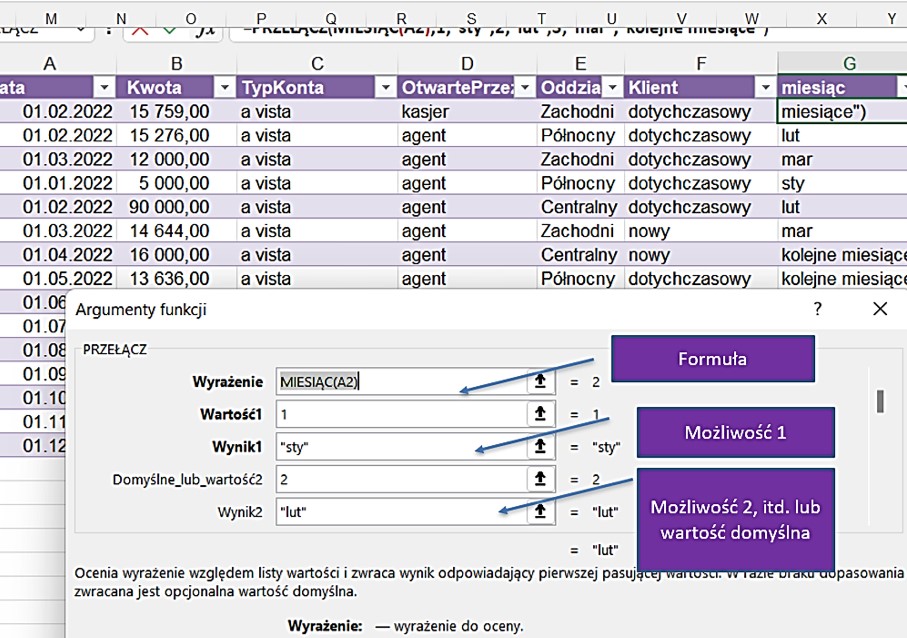Select column header D
Screen dimensions: 907x638
tap(467, 64)
